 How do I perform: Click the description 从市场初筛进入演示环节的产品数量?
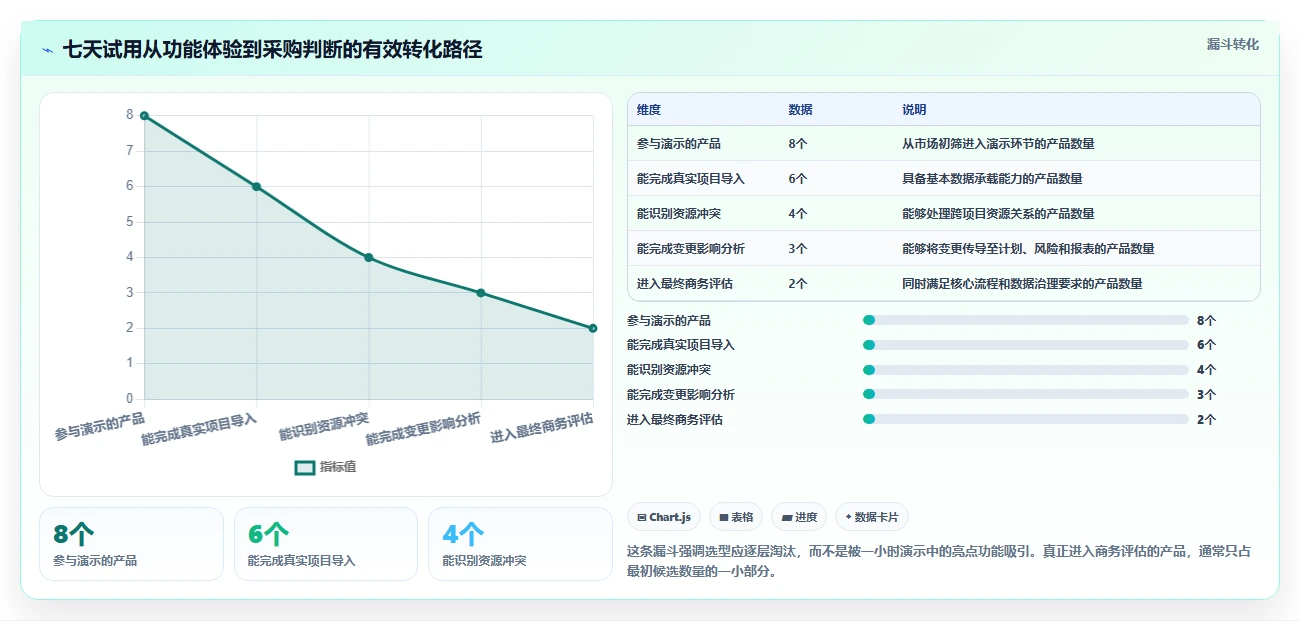pyautogui.click(x=998, y=144)
